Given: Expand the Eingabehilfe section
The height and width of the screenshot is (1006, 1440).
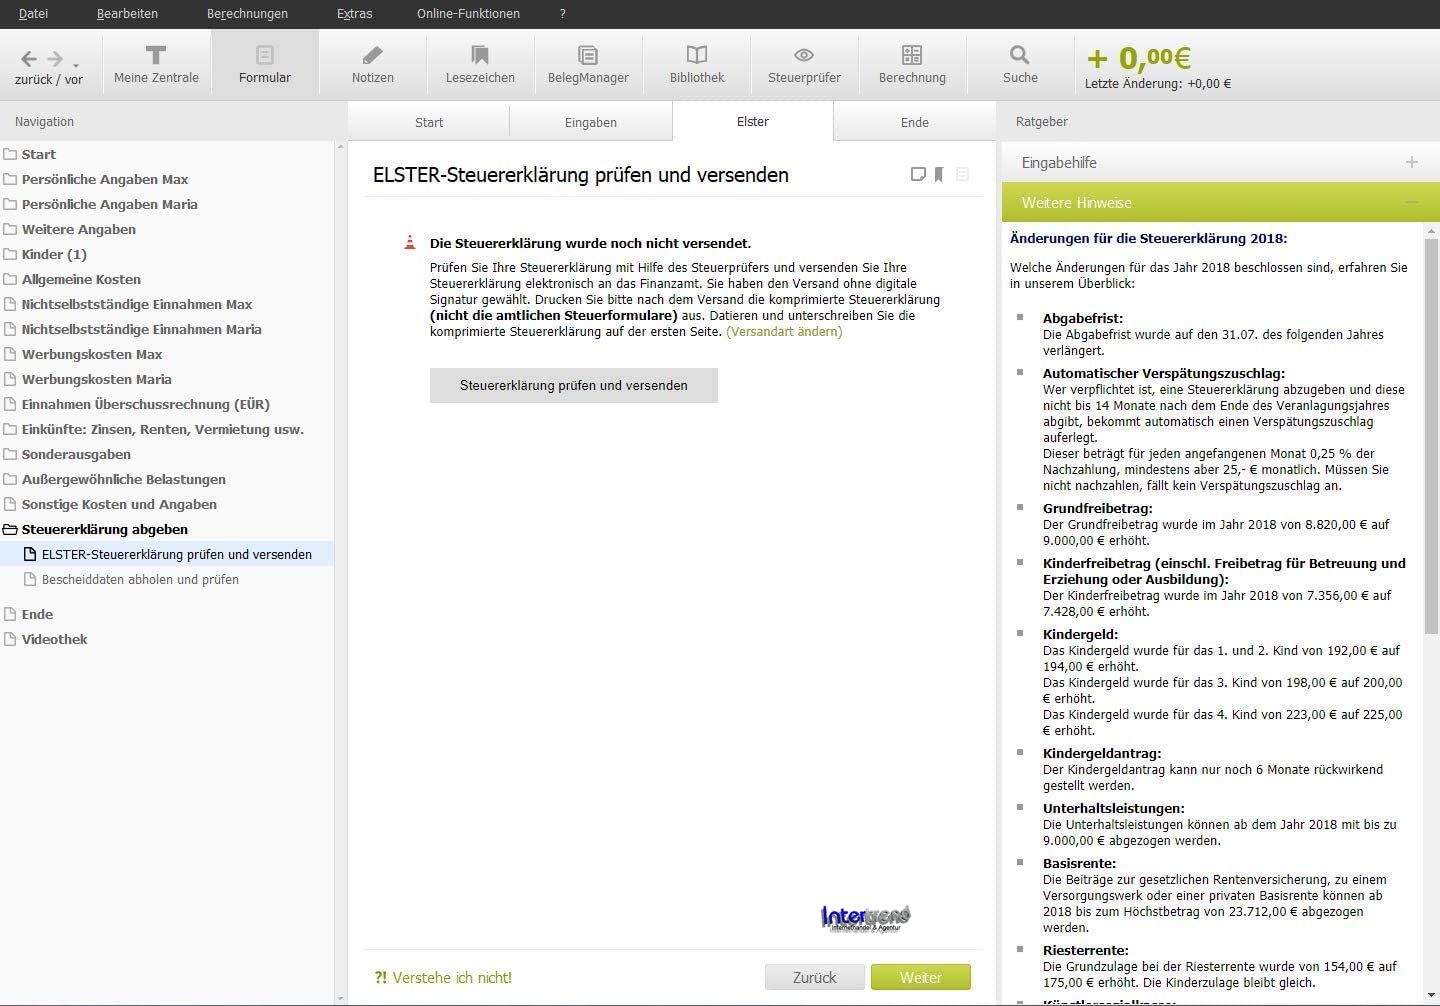Looking at the screenshot, I should (x=1411, y=162).
